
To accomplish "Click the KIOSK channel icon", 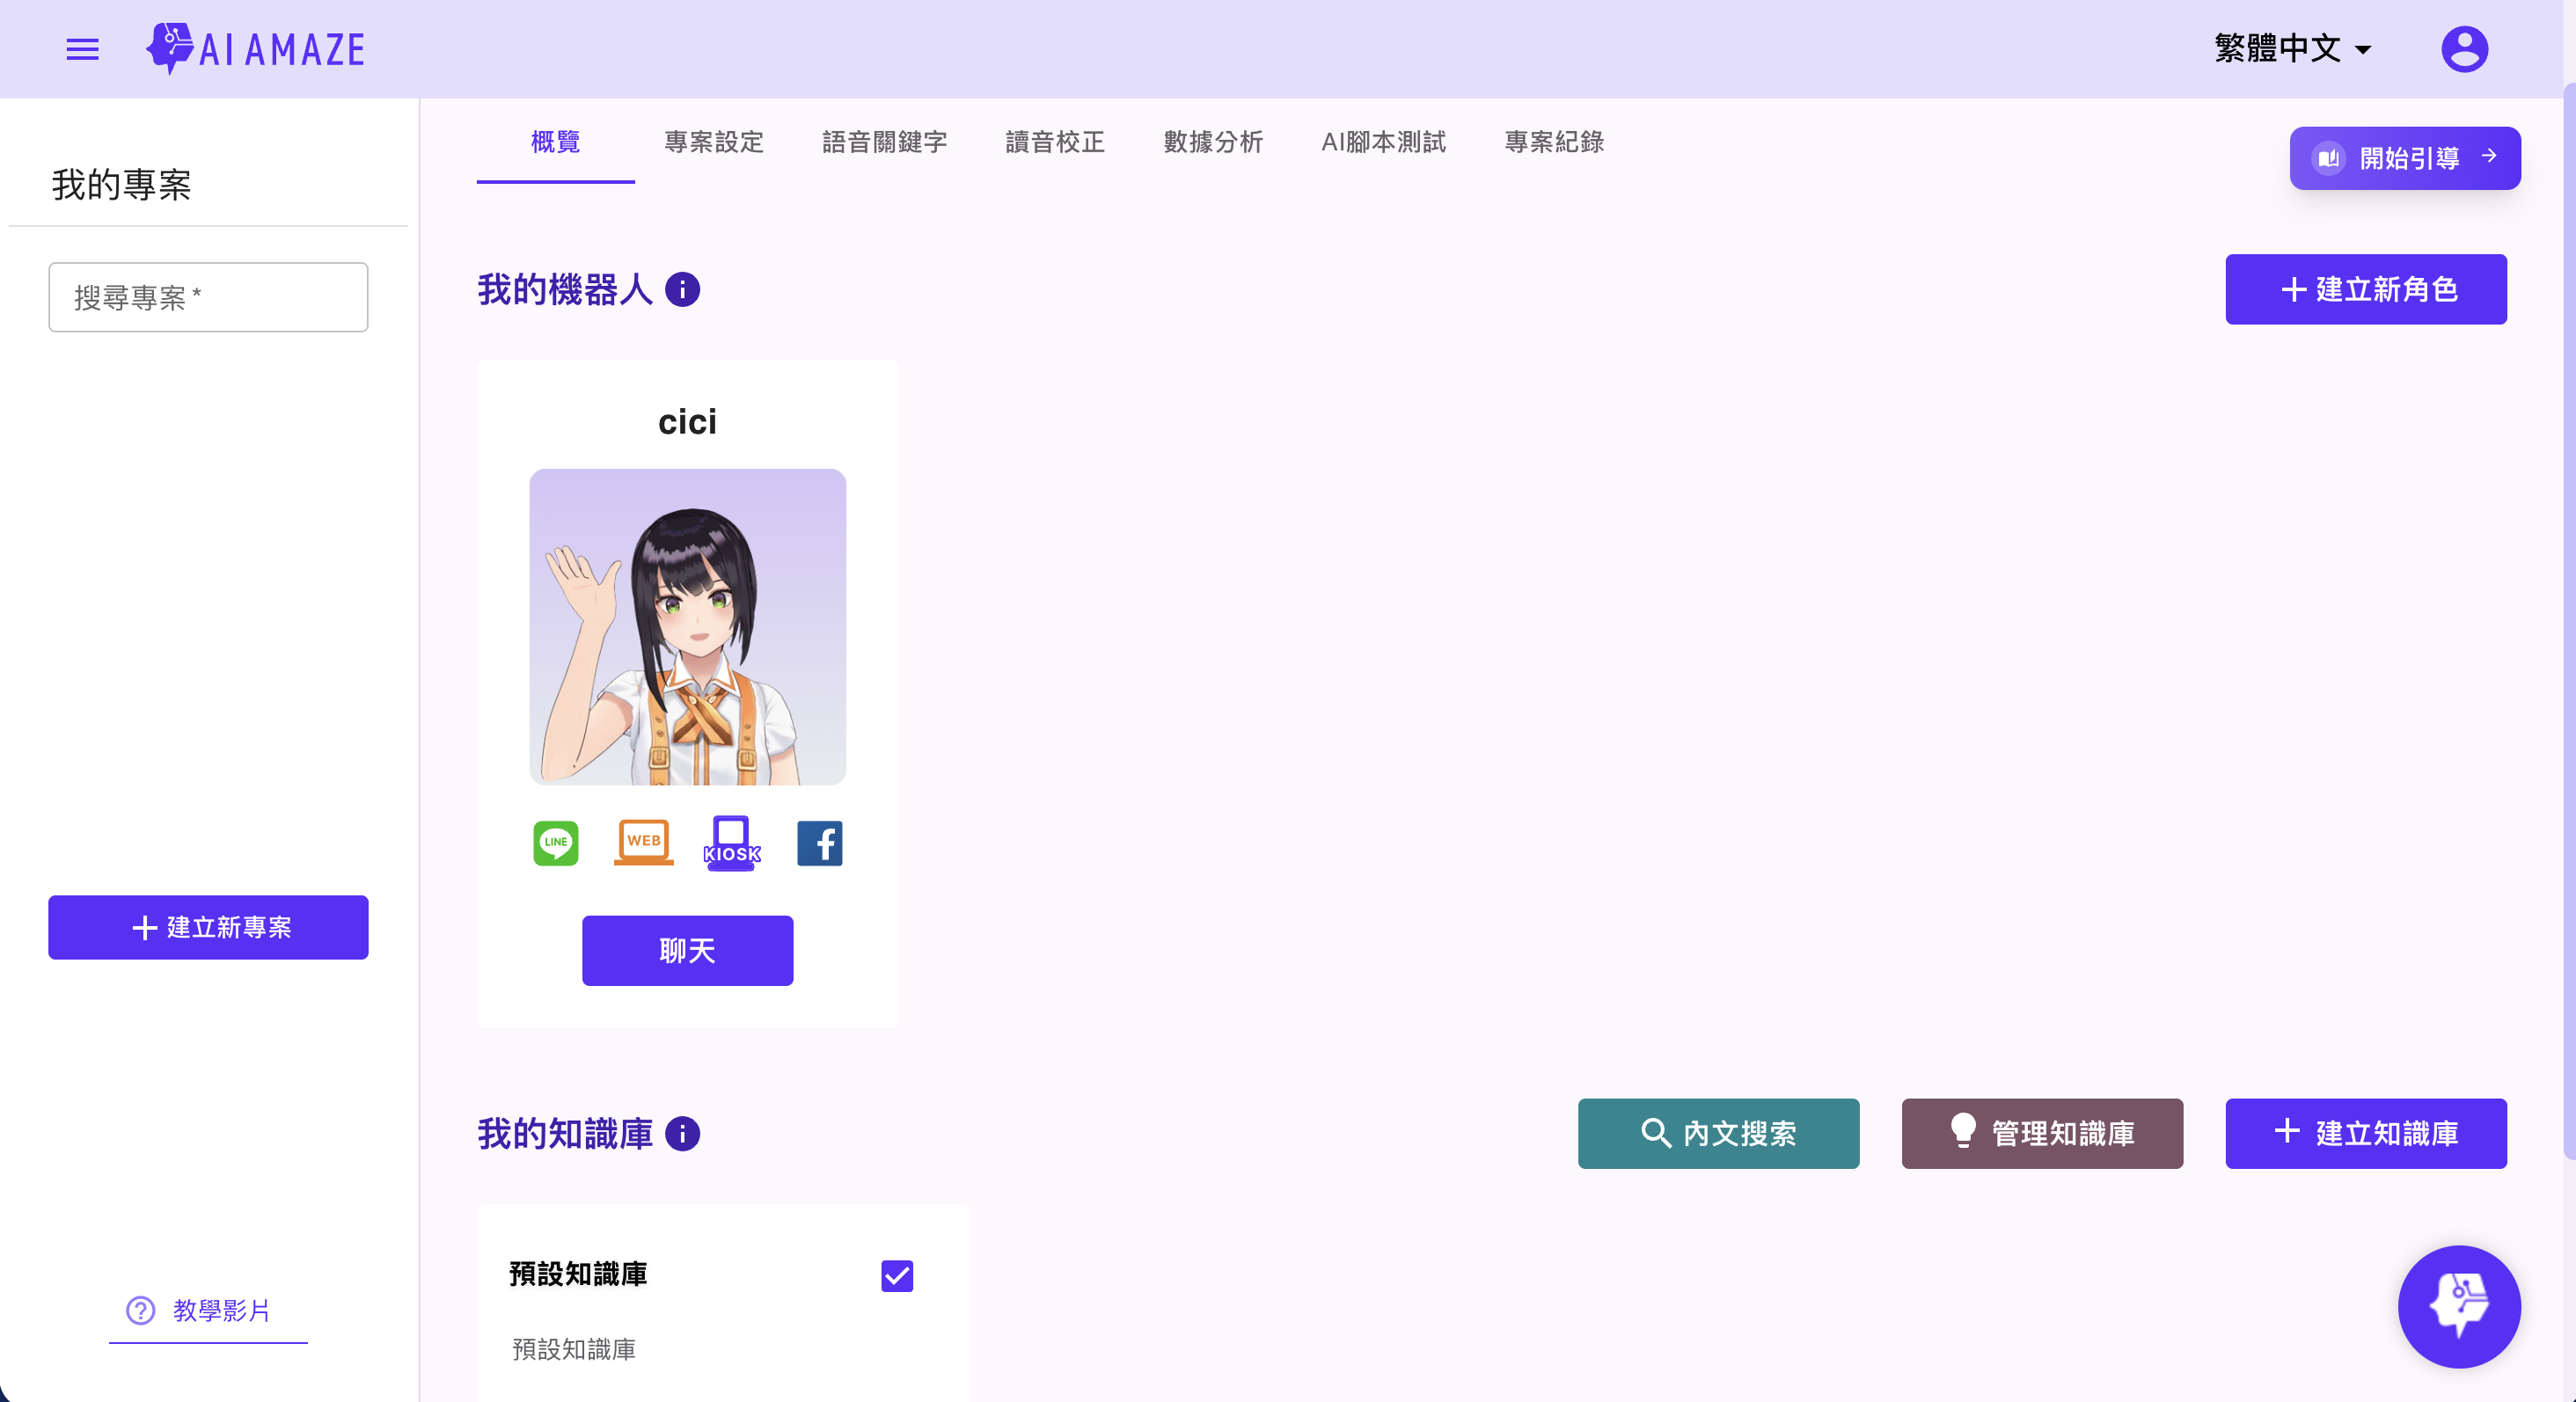I will click(x=731, y=843).
